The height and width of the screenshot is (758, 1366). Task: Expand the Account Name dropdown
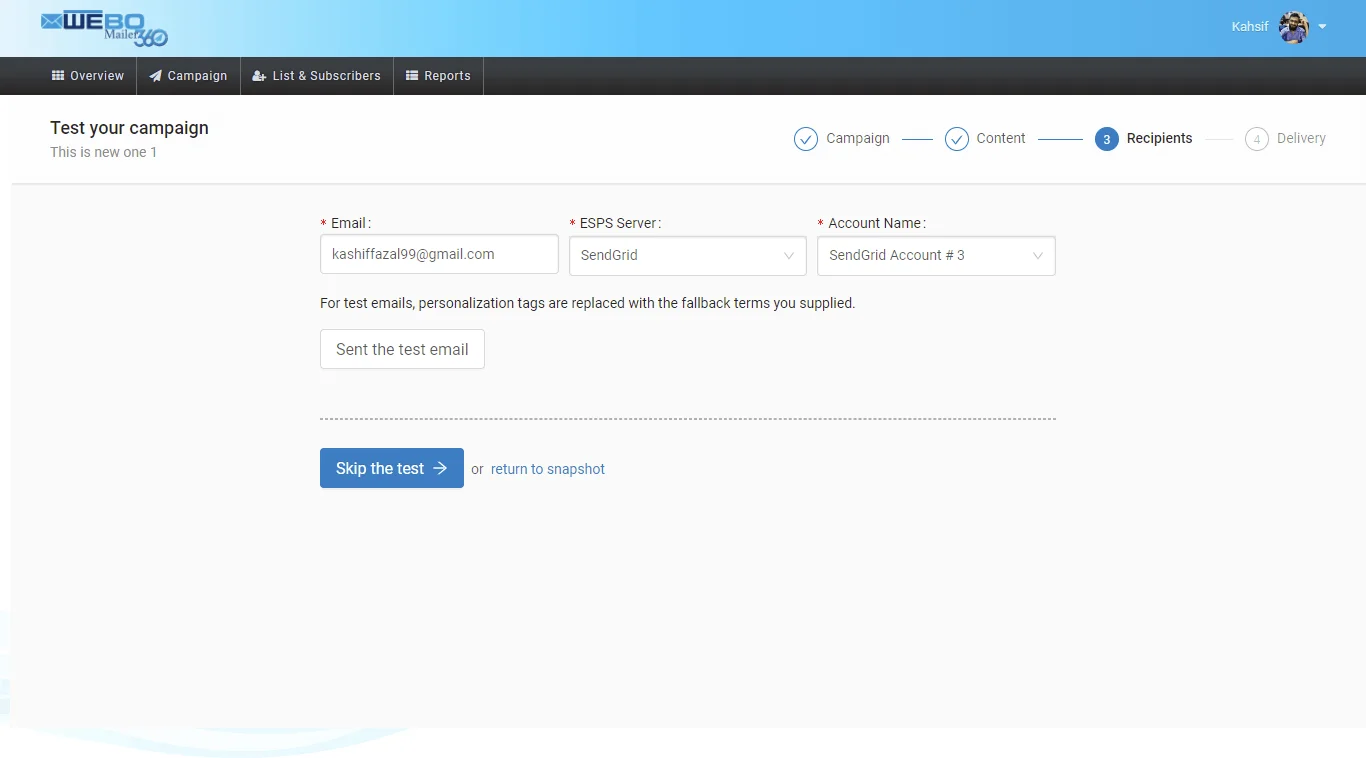tap(935, 256)
